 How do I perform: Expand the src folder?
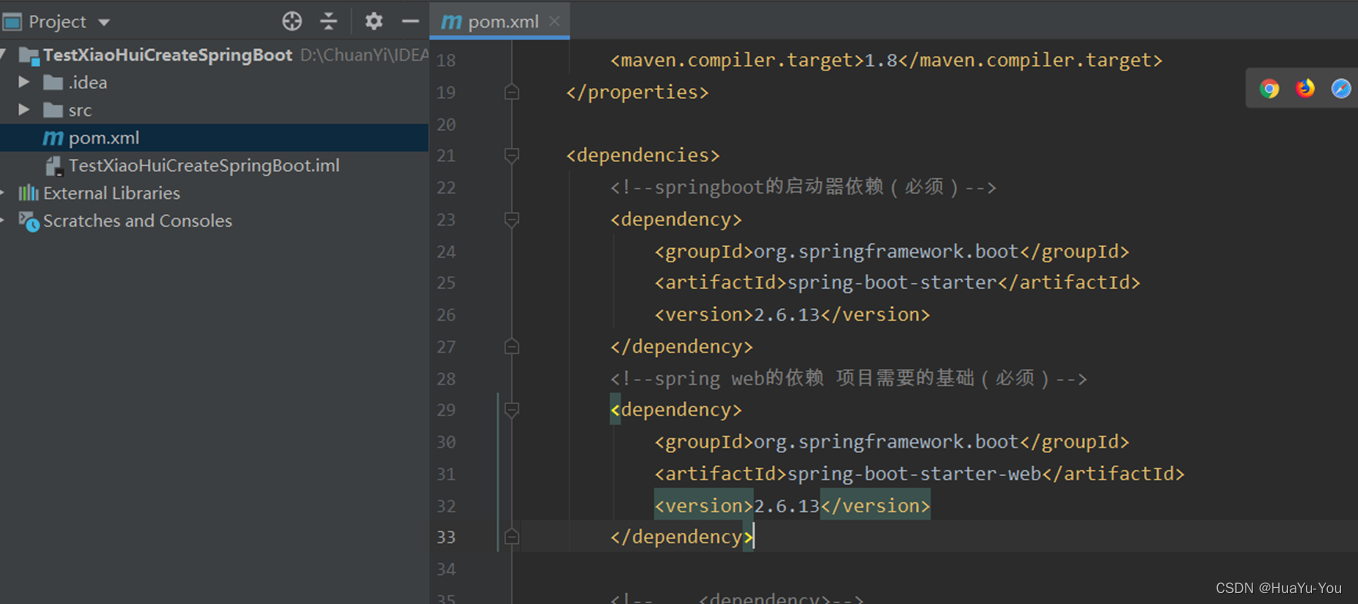tap(25, 110)
